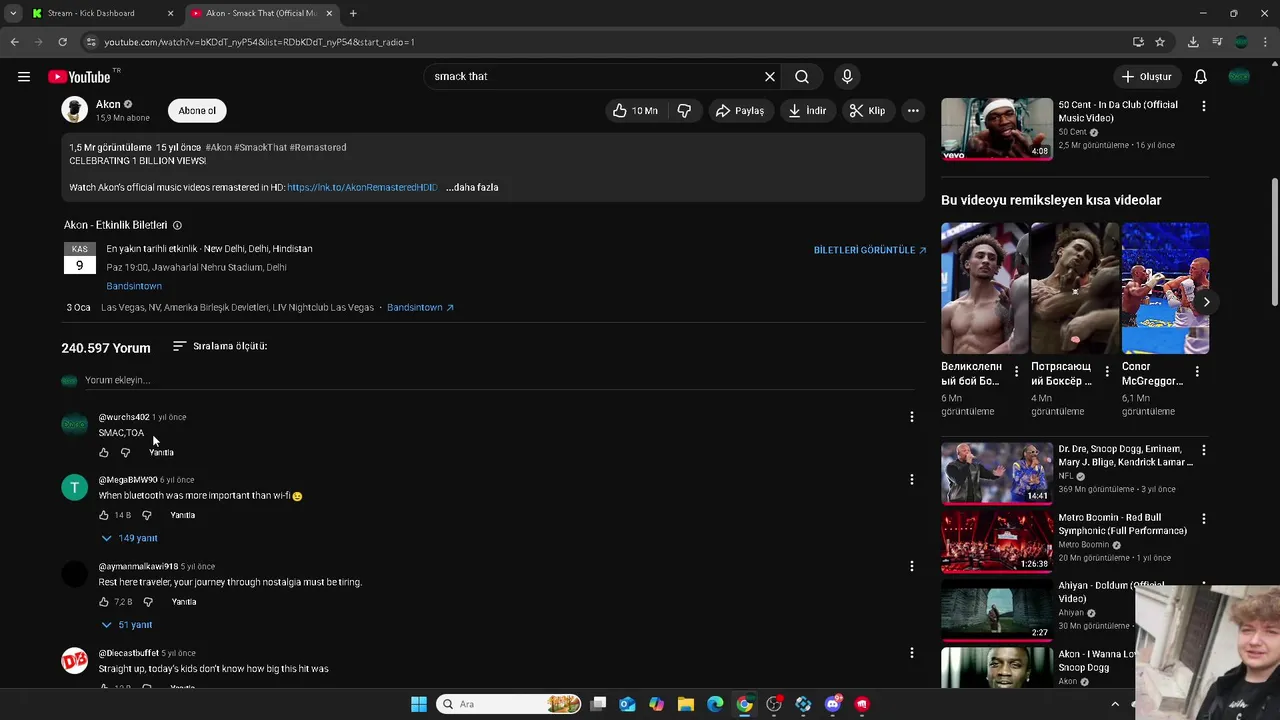
Task: Open menu for the Великолепный бой short
Action: [1016, 372]
